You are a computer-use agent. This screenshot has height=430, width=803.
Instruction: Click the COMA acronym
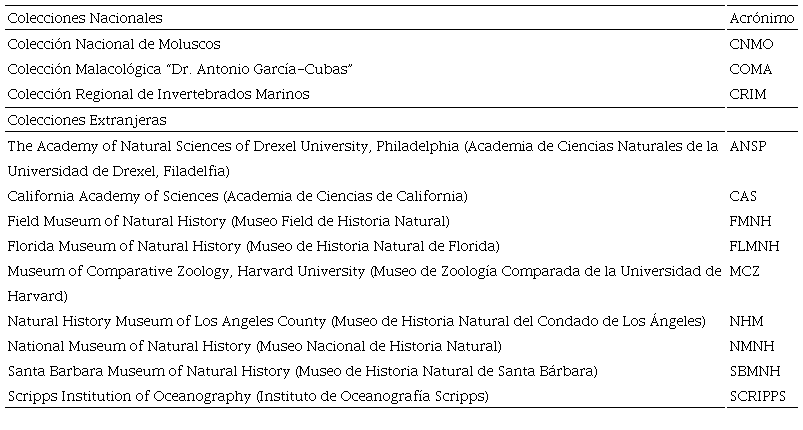[x=752, y=69]
